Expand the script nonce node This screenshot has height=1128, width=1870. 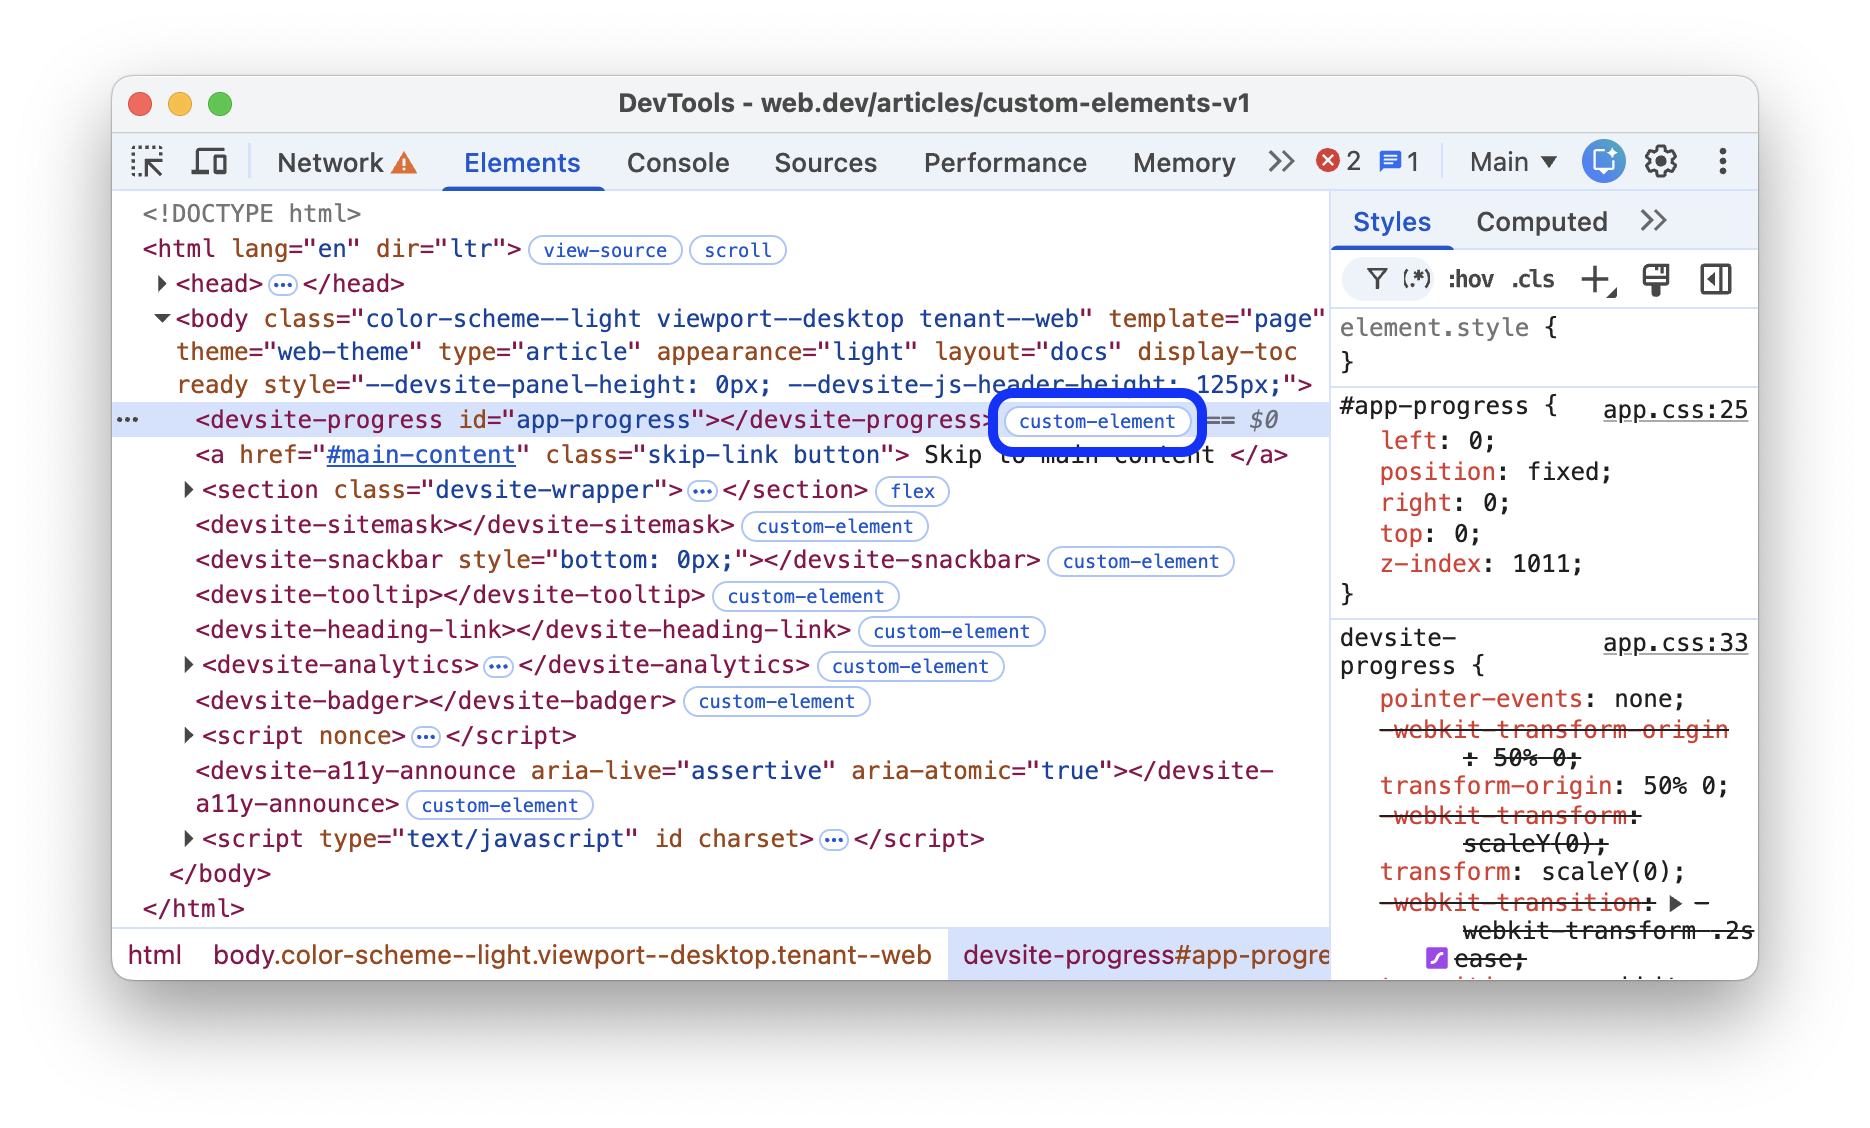pyautogui.click(x=188, y=736)
